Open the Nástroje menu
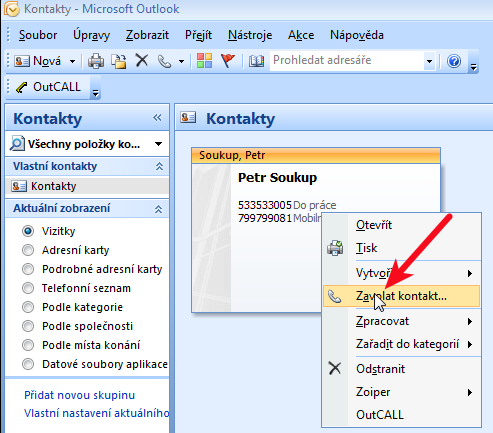 click(x=250, y=35)
